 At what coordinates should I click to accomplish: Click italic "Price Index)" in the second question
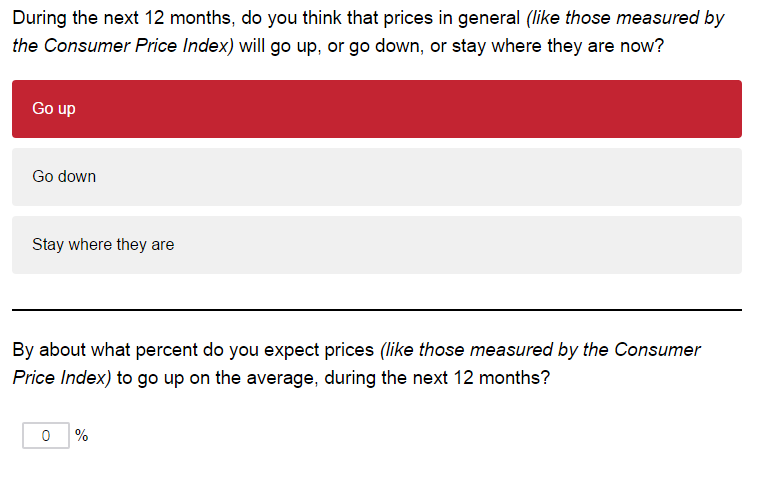pos(62,378)
